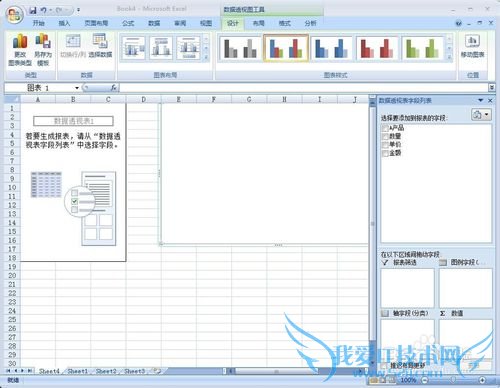The height and width of the screenshot is (388, 500).
Task: Switch to 格式 (Format) chart tools tab
Action: click(284, 23)
